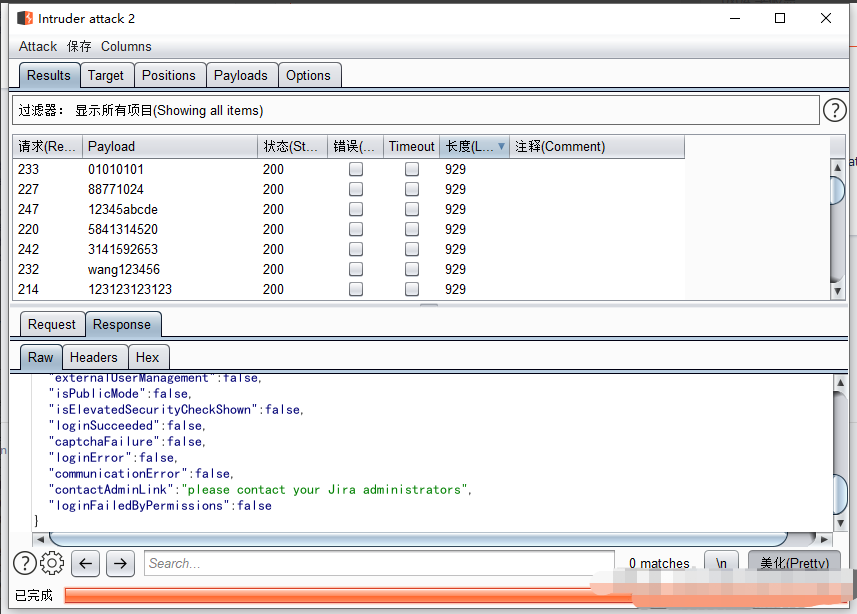Switch to the Options tab
Screen dimensions: 857x614
point(309,75)
